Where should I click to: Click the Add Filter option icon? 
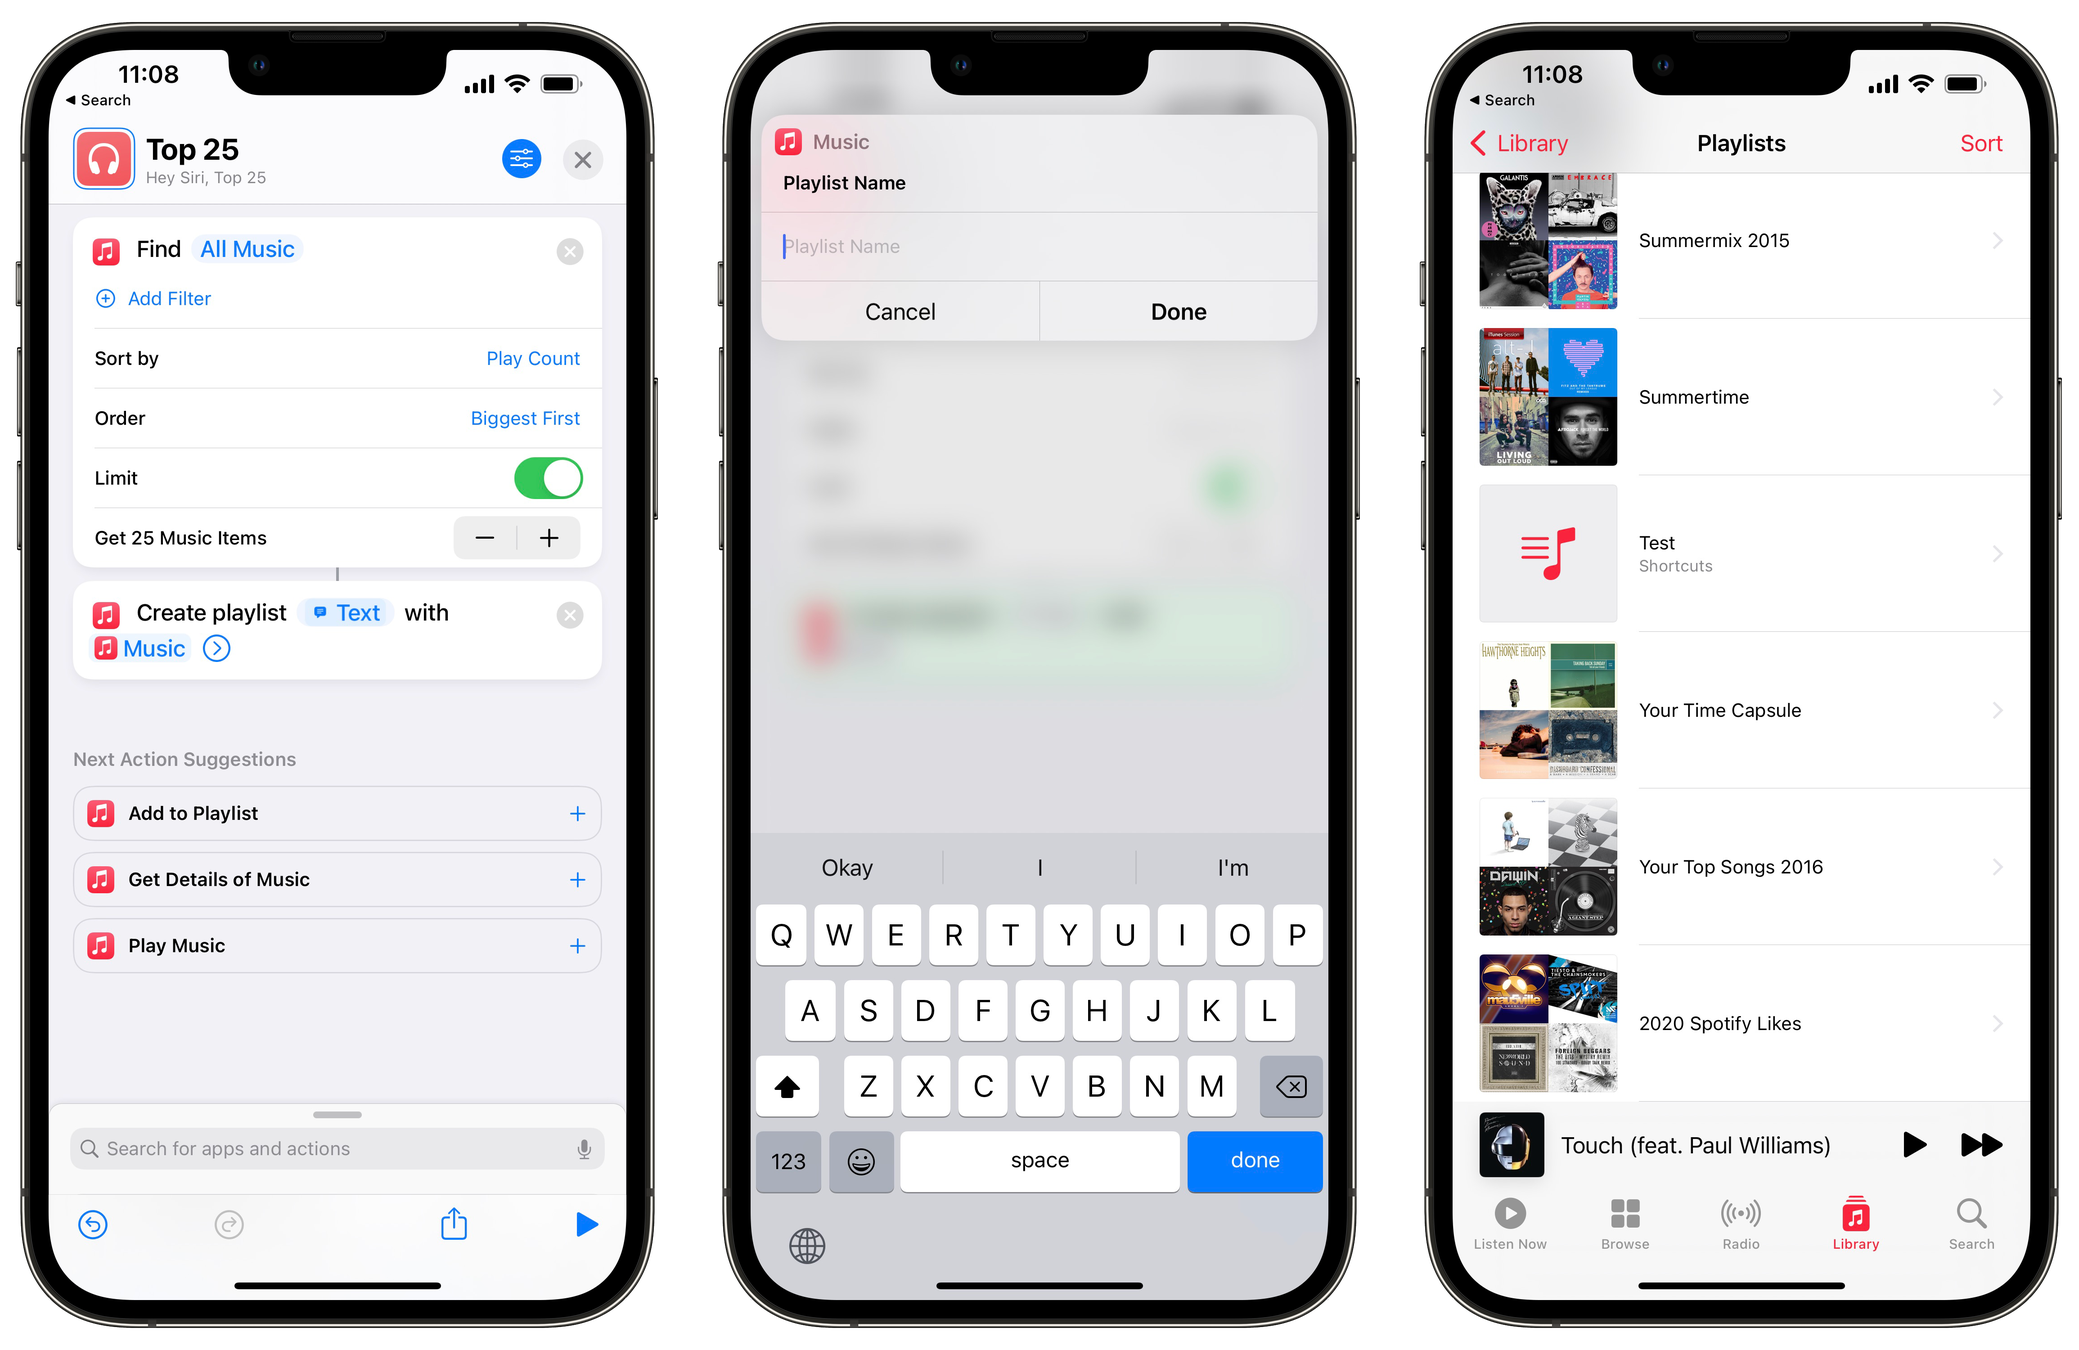pos(105,297)
